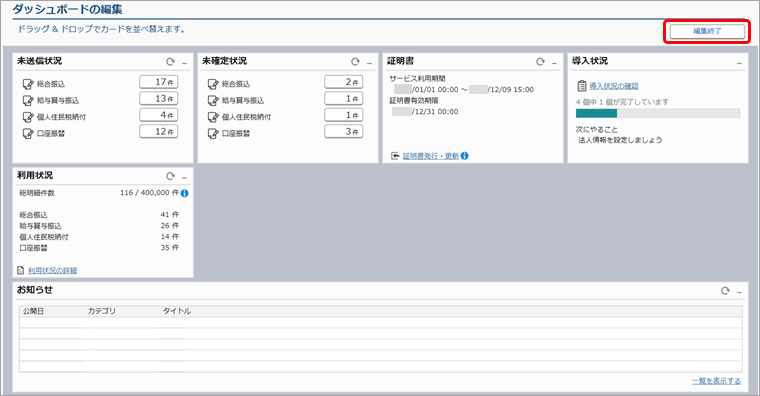The image size is (760, 396).
Task: Click 口座振替 edit icon in 未送信状況
Action: click(28, 133)
